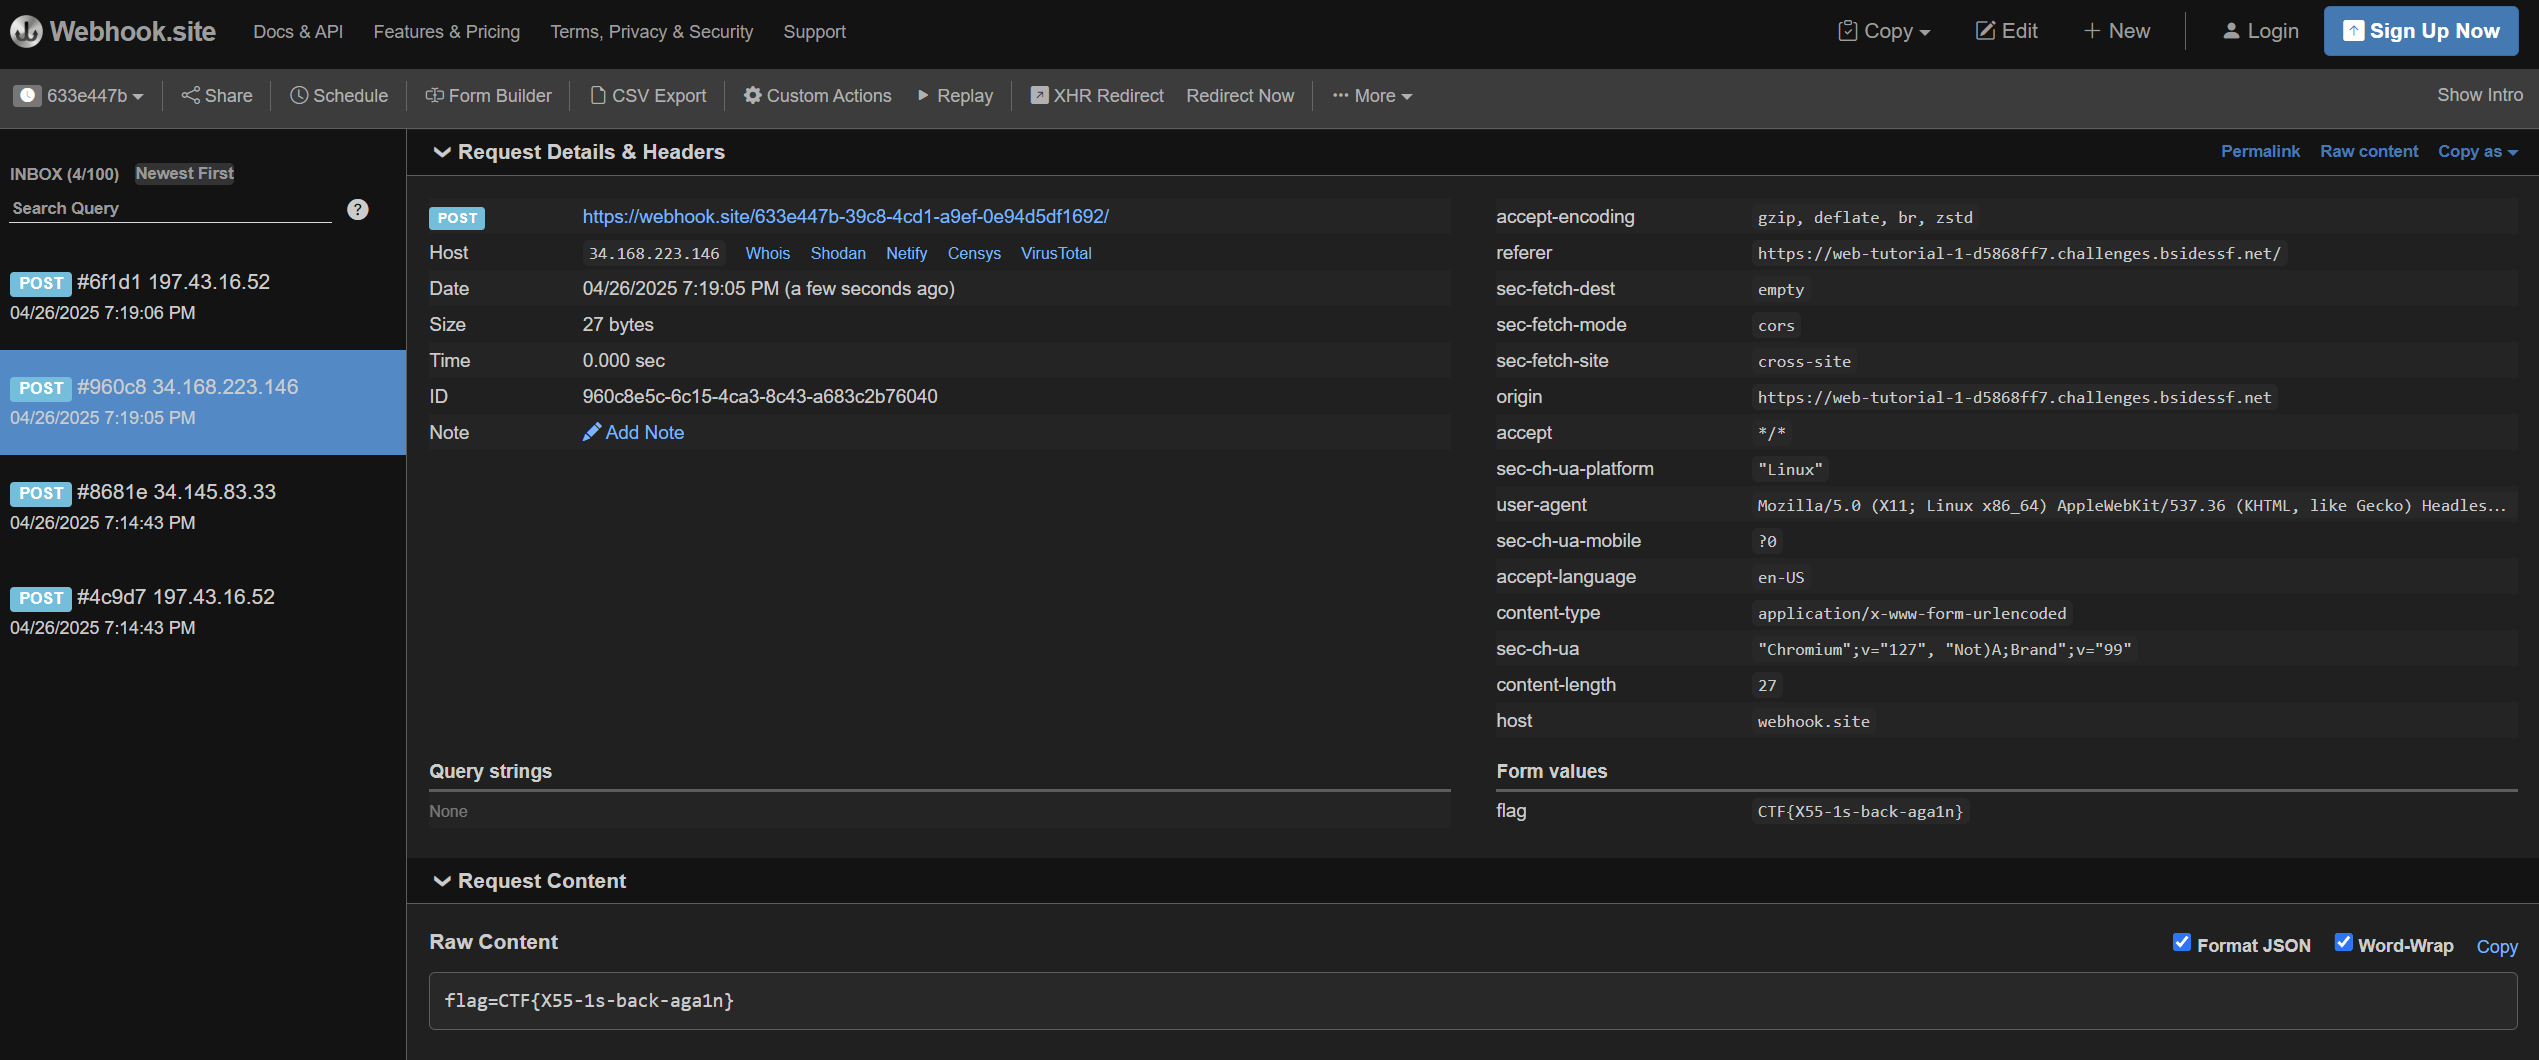The width and height of the screenshot is (2539, 1060).
Task: Click Netify lookup link
Action: pos(906,254)
